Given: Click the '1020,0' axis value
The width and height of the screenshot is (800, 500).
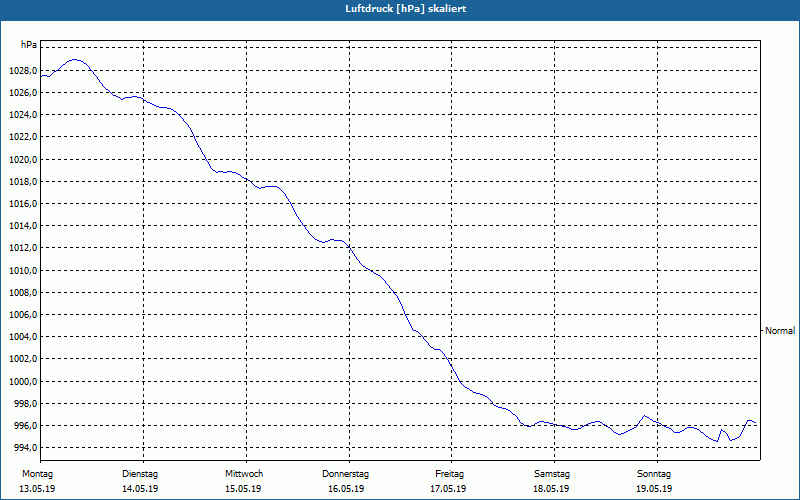Looking at the screenshot, I should tap(23, 160).
